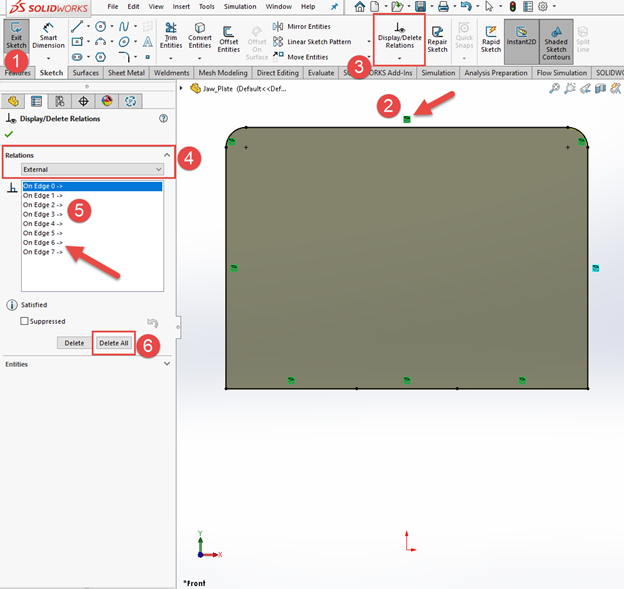Activate the Sketch Fillet tool
Image resolution: width=624 pixels, height=589 pixels.
(124, 57)
